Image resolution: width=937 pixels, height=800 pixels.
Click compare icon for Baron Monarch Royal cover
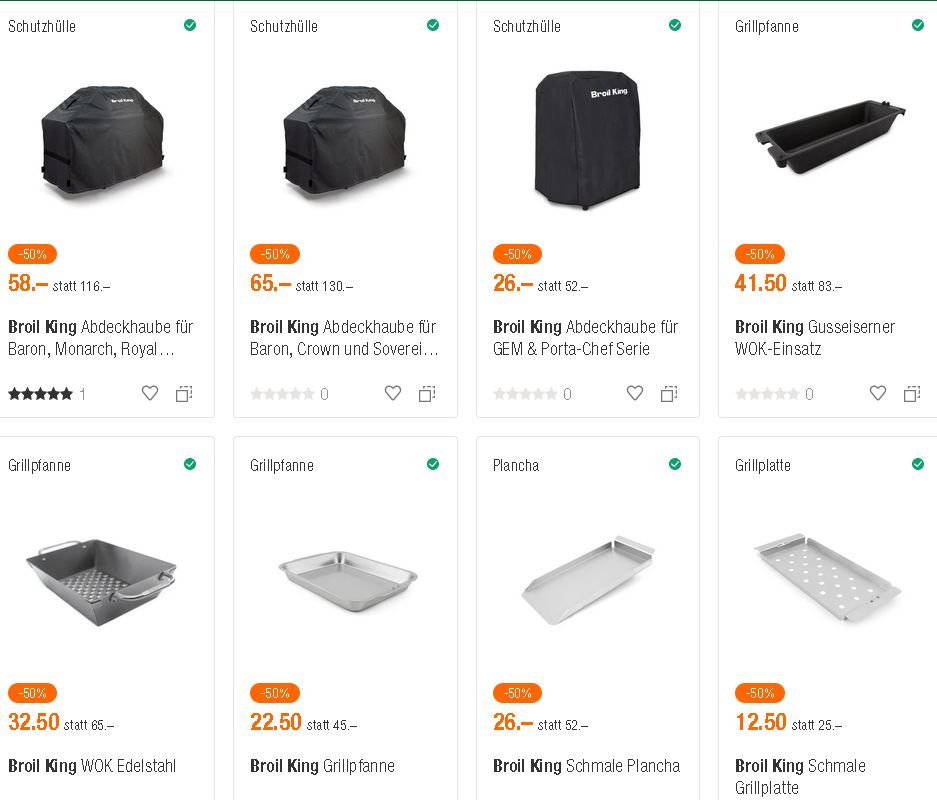(x=184, y=394)
